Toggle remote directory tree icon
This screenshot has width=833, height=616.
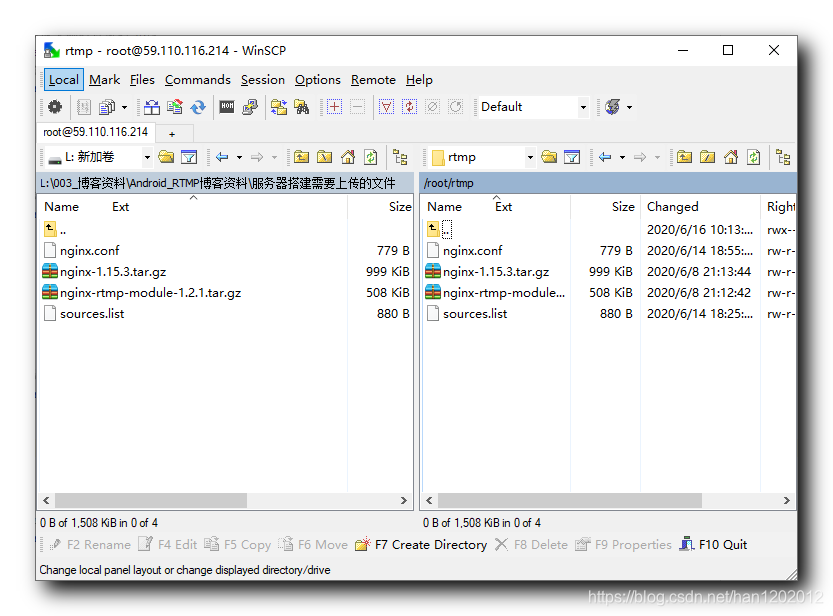pyautogui.click(x=783, y=157)
